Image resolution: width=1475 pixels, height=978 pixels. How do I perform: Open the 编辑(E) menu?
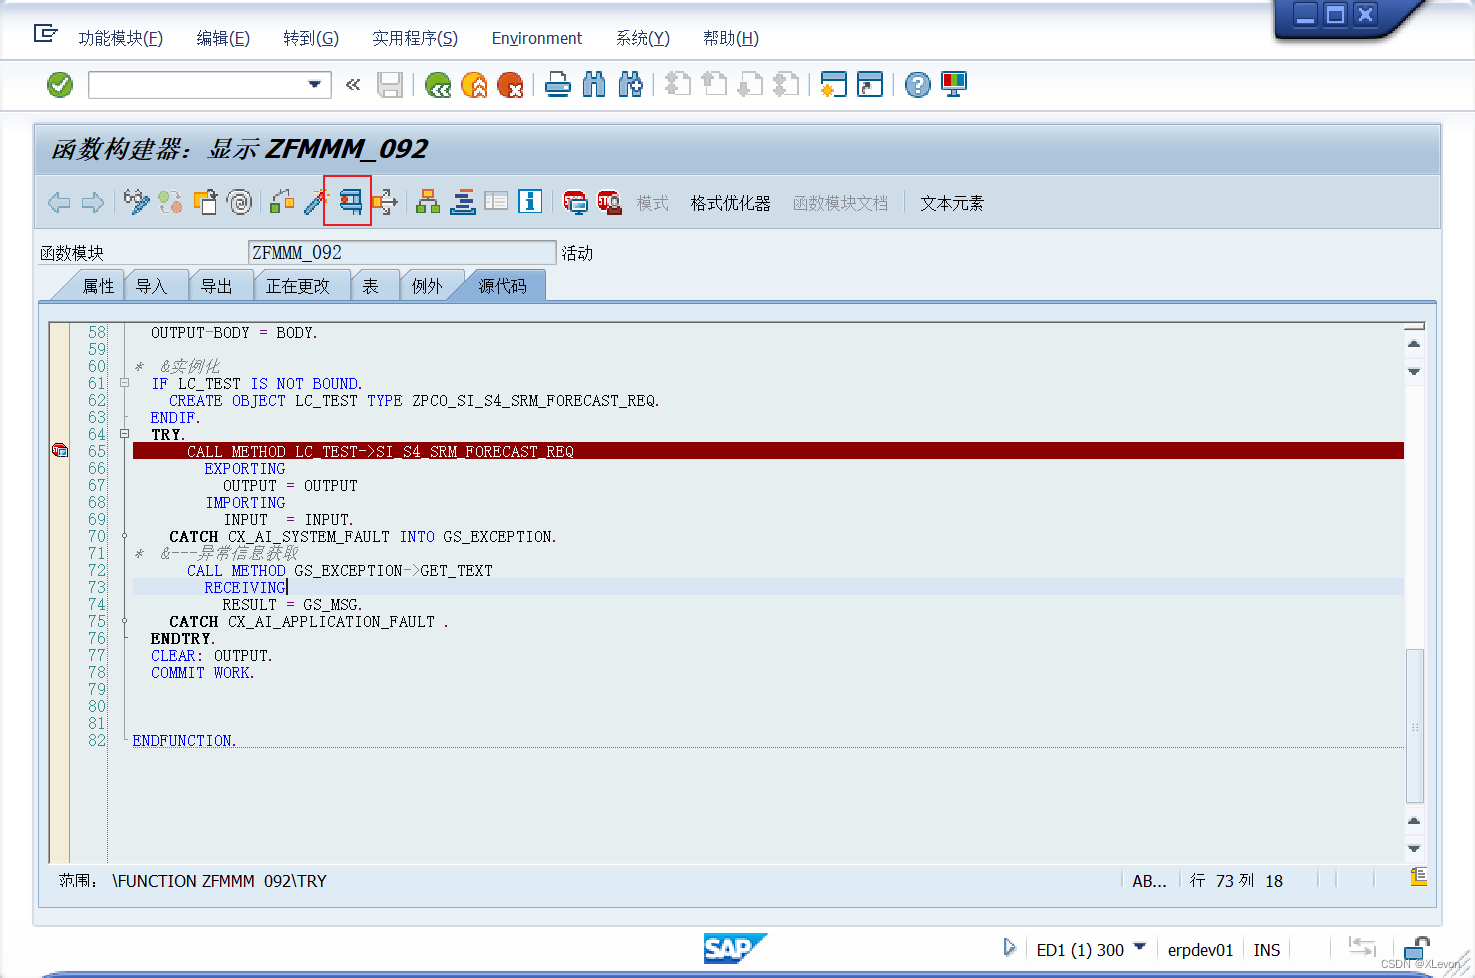(x=223, y=38)
